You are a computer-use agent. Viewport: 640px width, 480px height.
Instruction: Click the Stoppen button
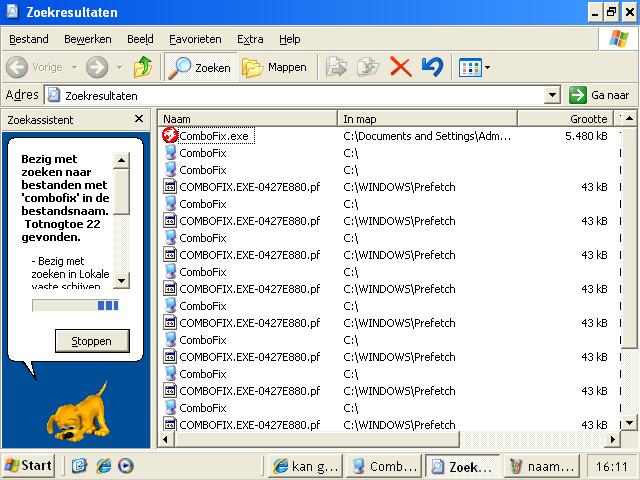point(92,341)
